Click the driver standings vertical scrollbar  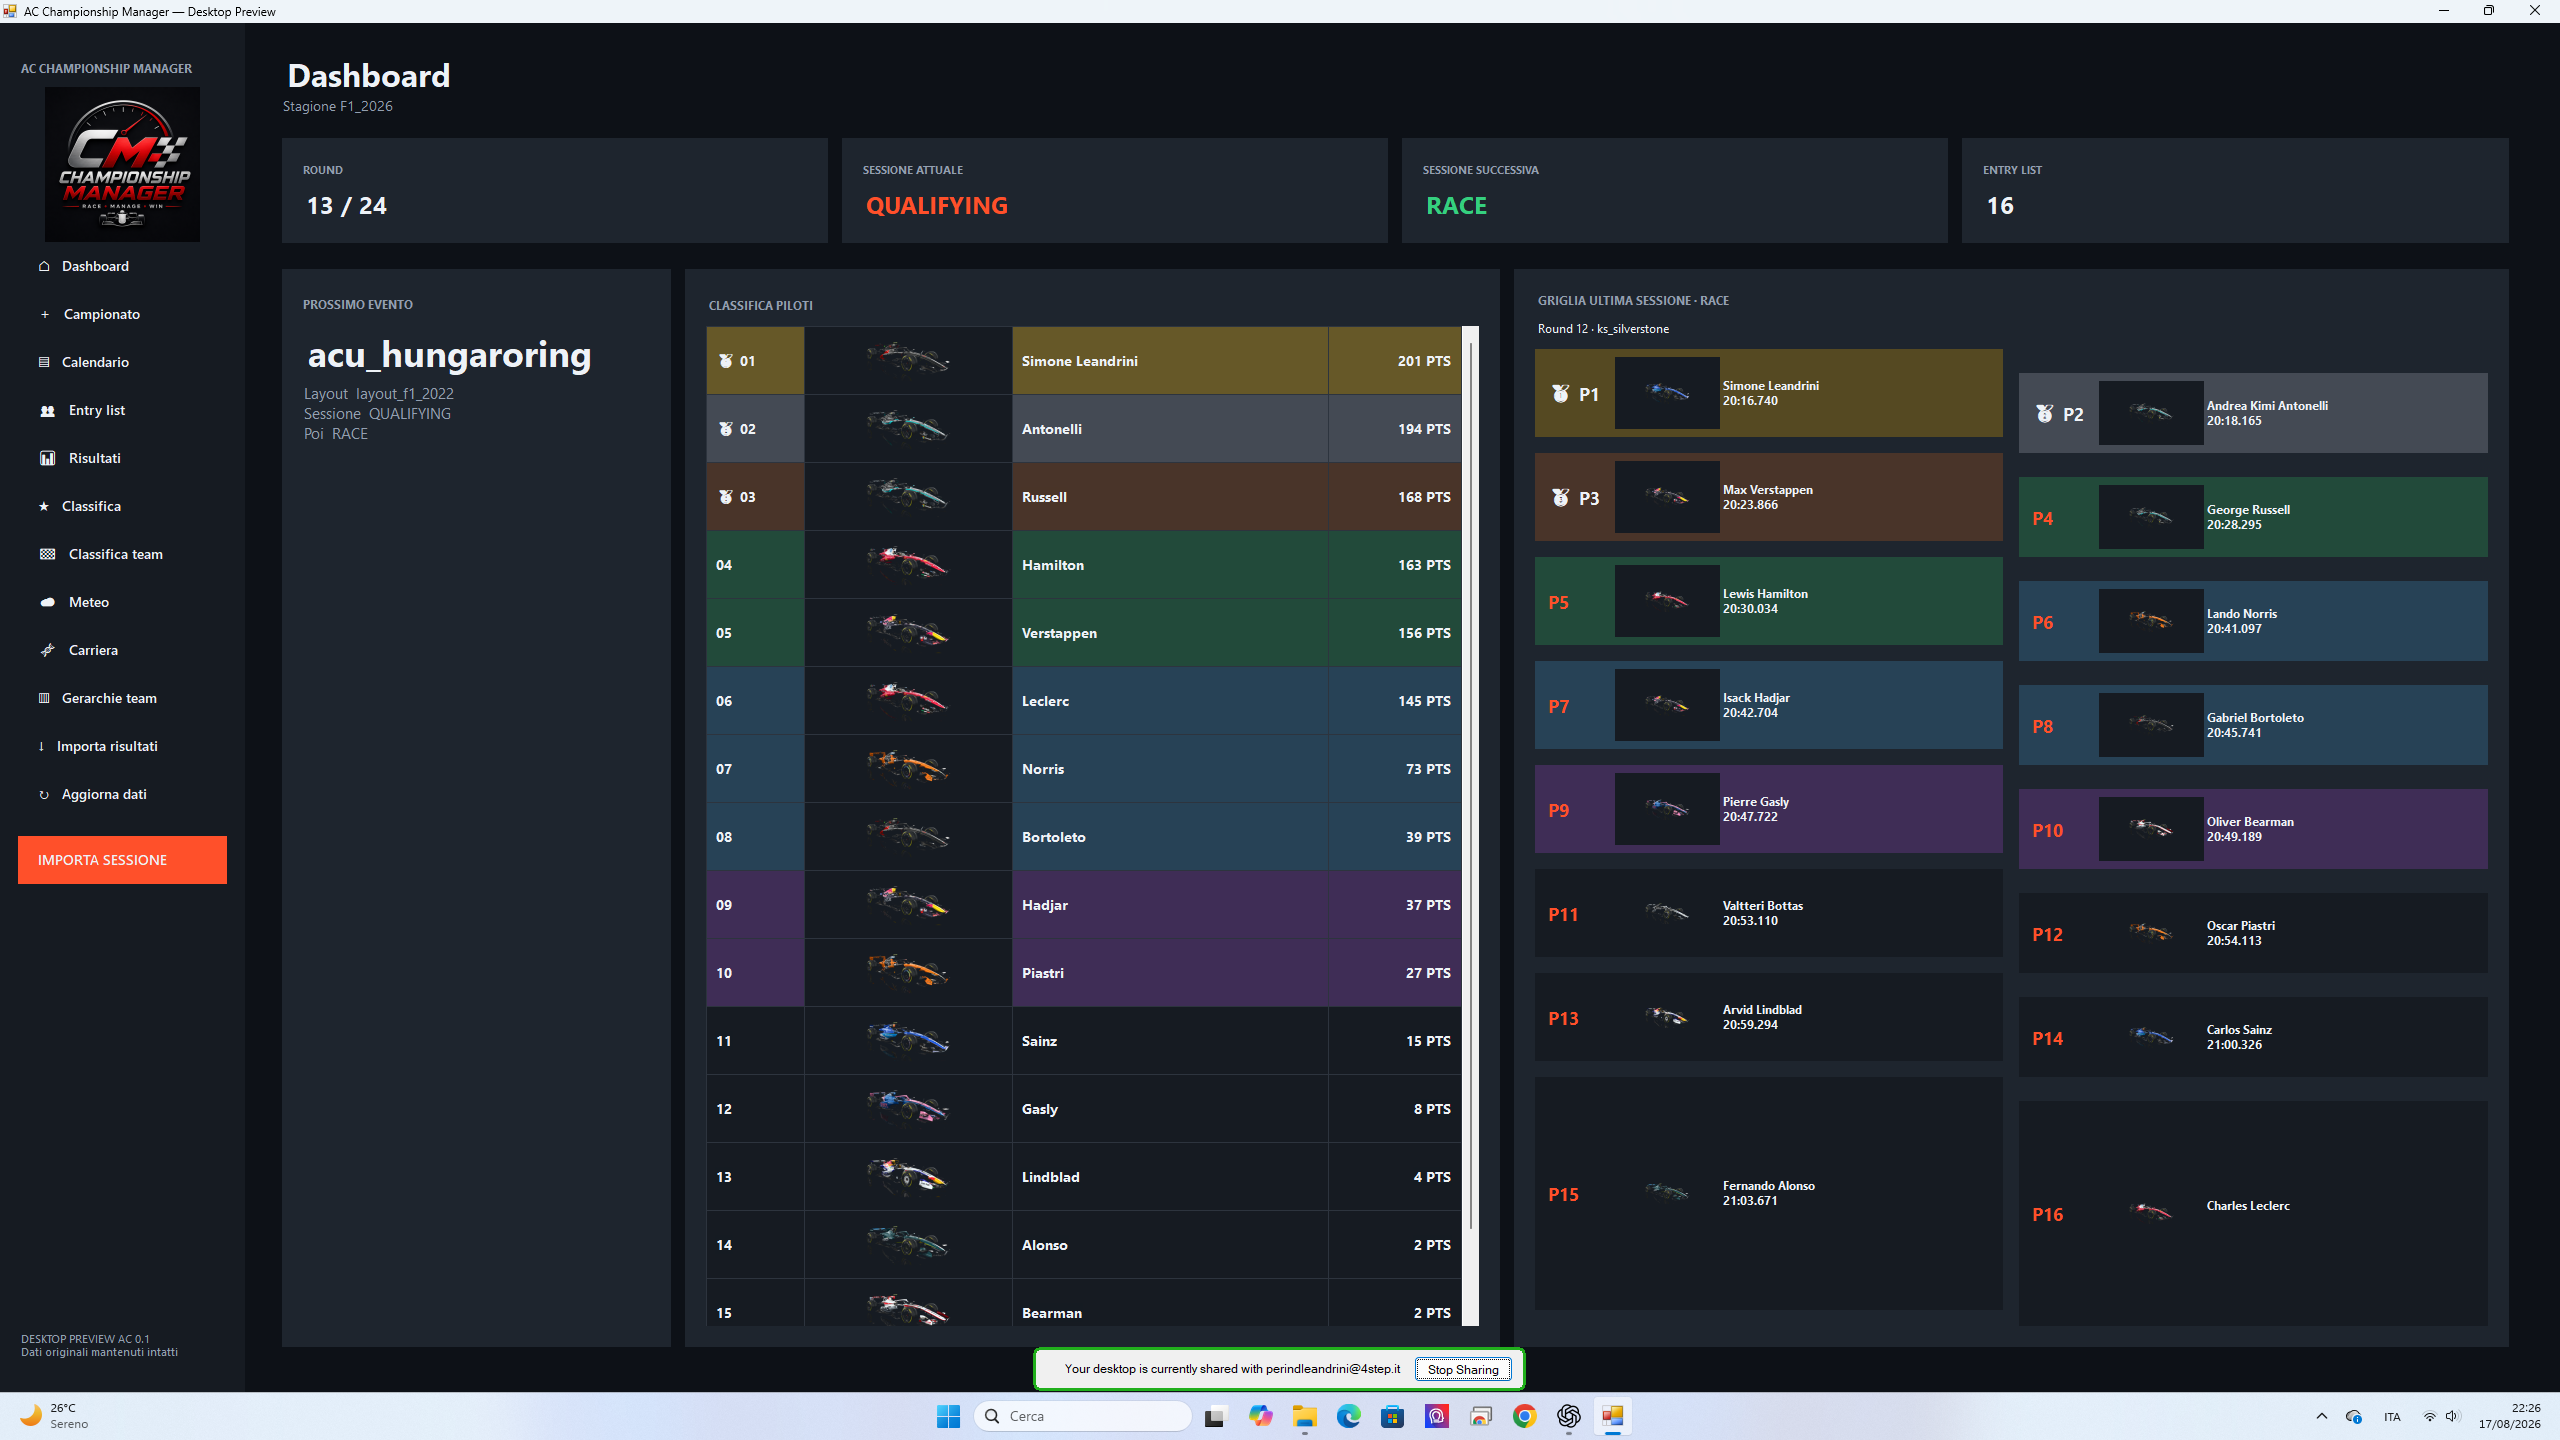tap(1470, 826)
